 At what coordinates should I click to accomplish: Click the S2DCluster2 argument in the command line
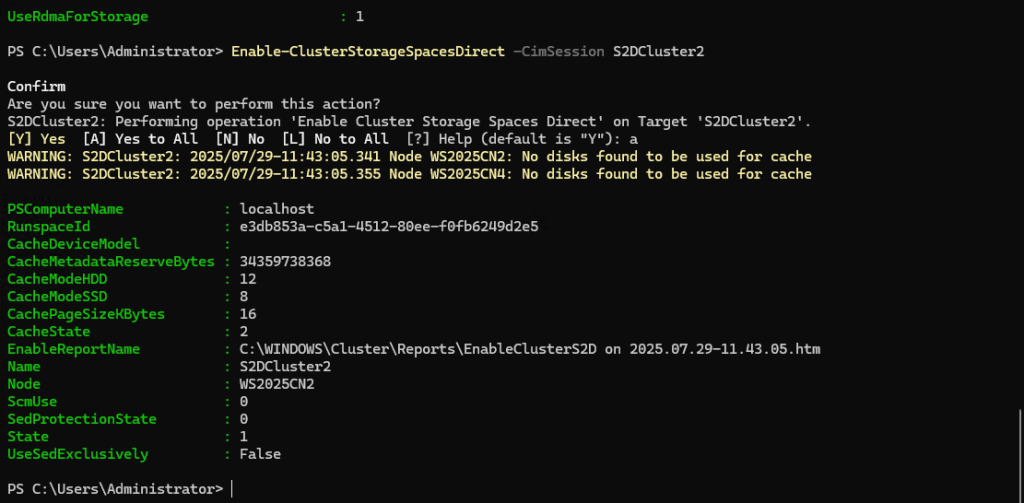659,51
